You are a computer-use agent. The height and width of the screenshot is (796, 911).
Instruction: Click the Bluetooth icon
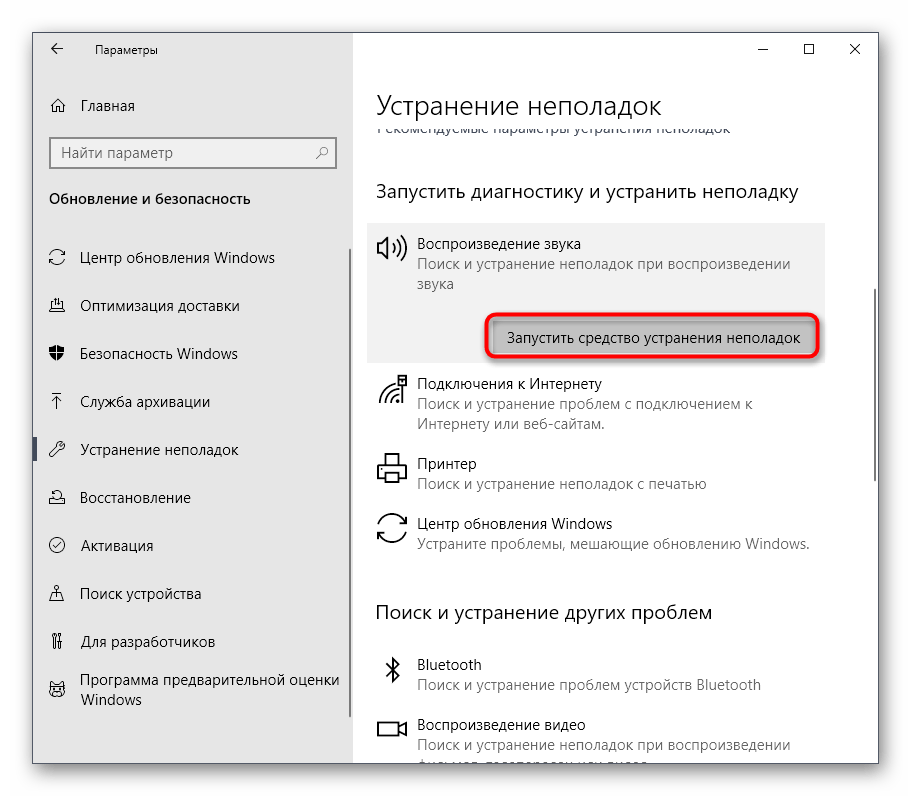tap(393, 670)
